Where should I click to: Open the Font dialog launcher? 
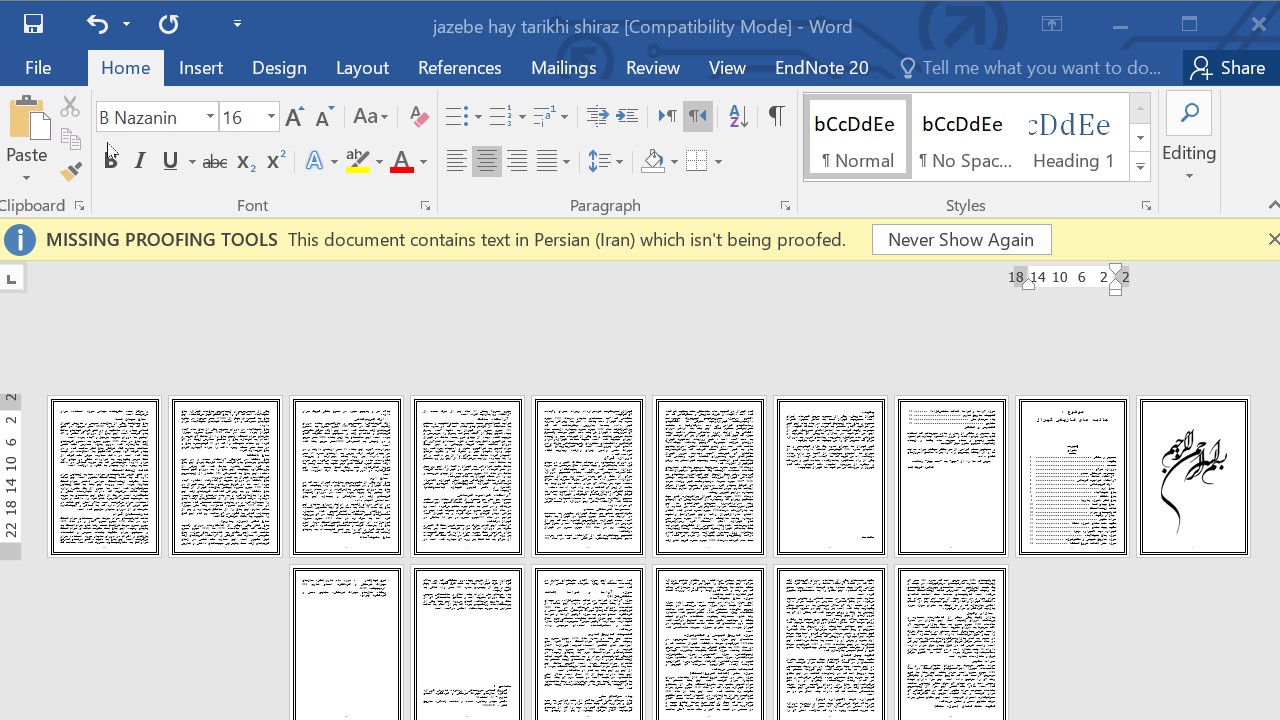click(425, 206)
